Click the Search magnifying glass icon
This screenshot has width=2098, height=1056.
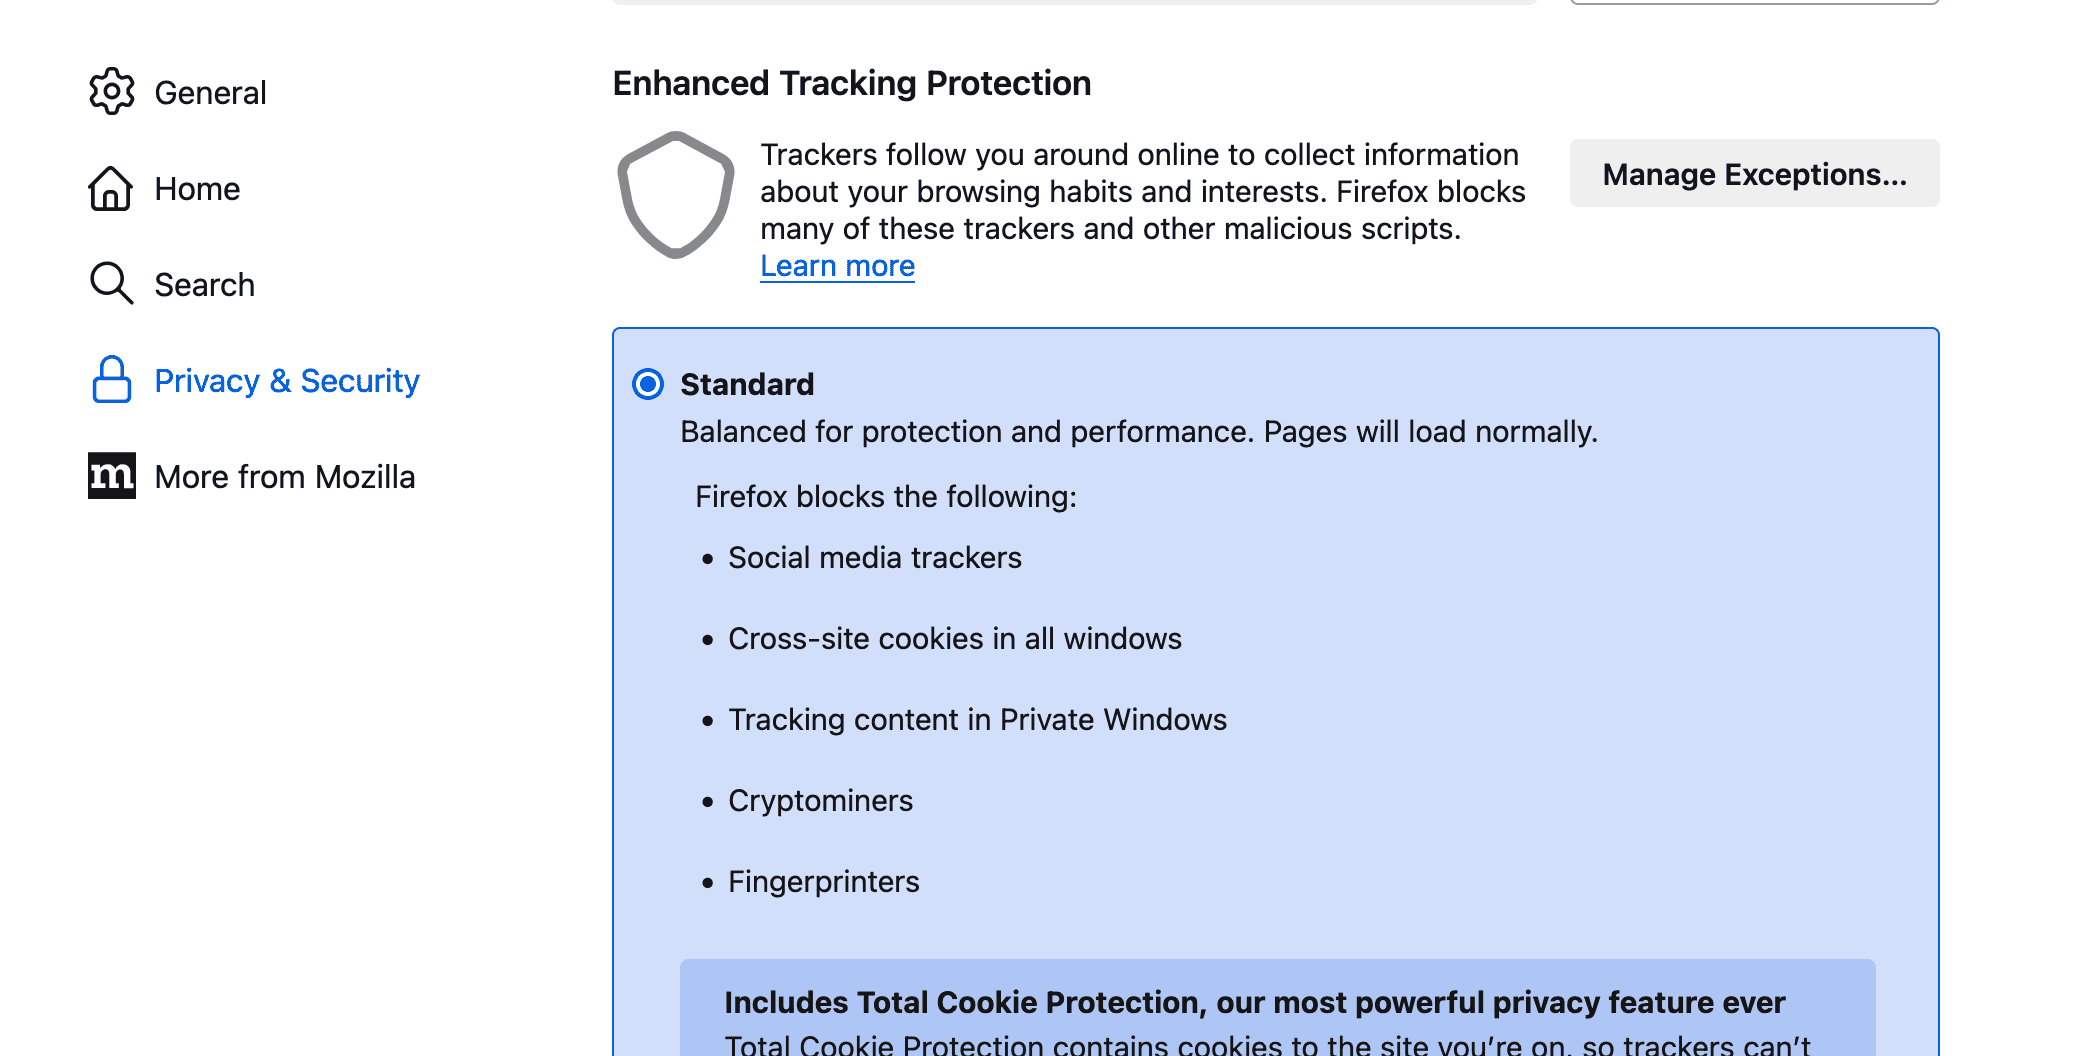[111, 284]
